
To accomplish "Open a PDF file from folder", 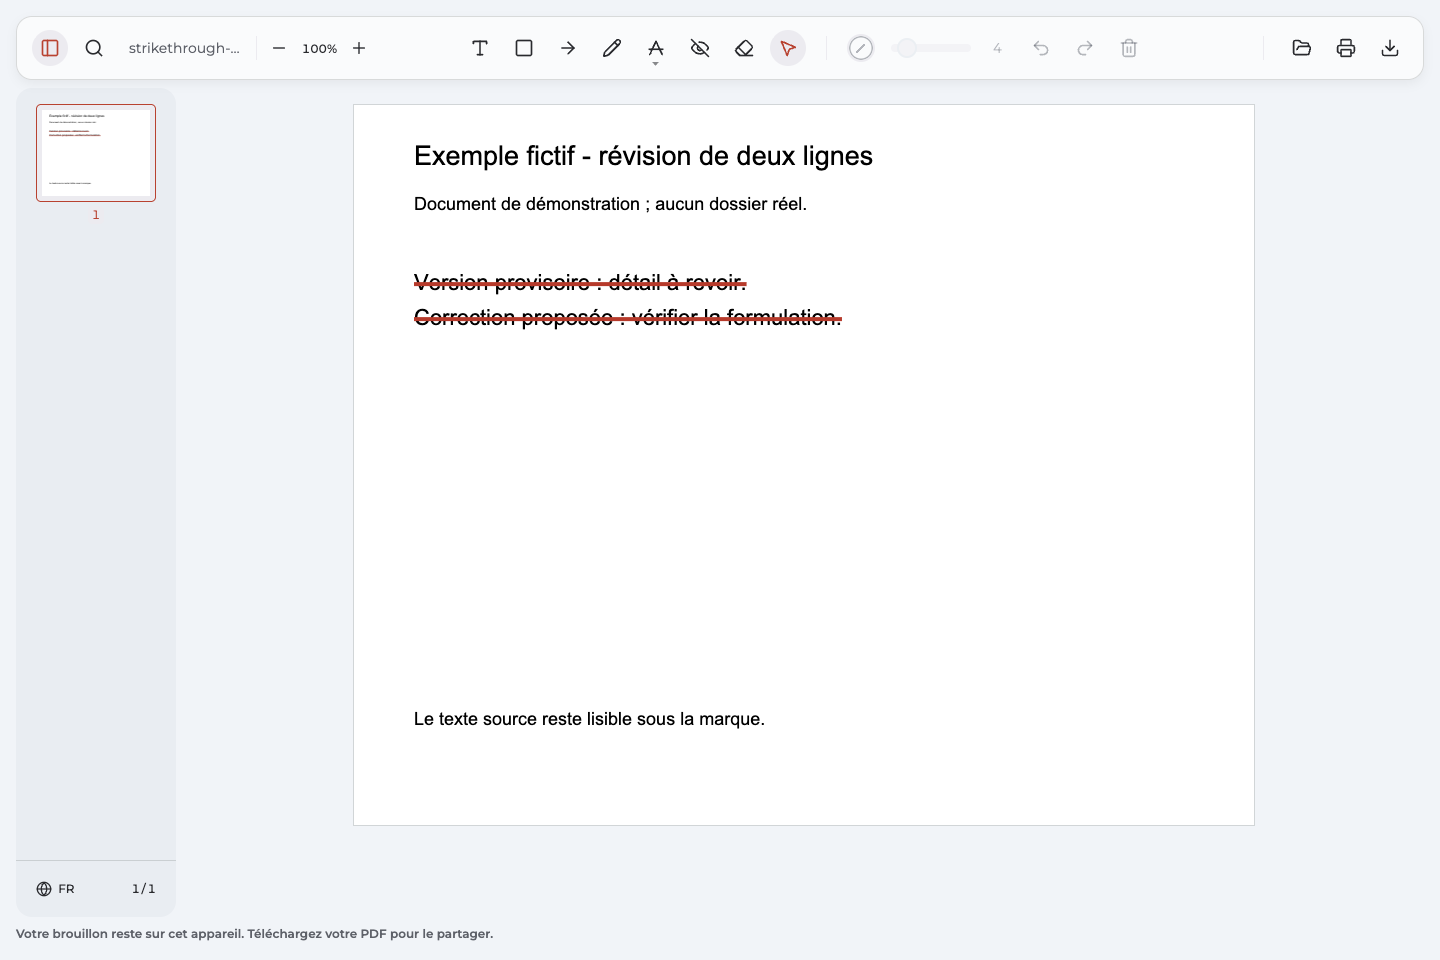I will 1302,48.
